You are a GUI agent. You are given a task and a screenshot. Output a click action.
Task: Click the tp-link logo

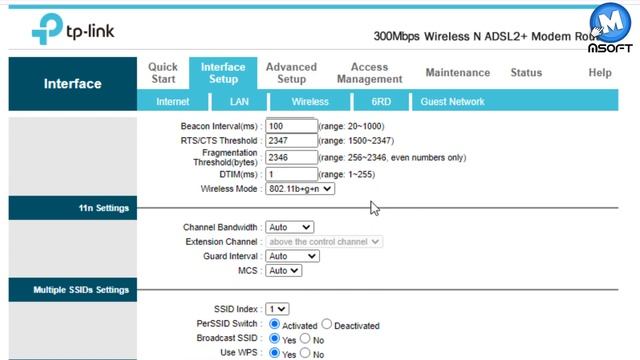[x=73, y=29]
